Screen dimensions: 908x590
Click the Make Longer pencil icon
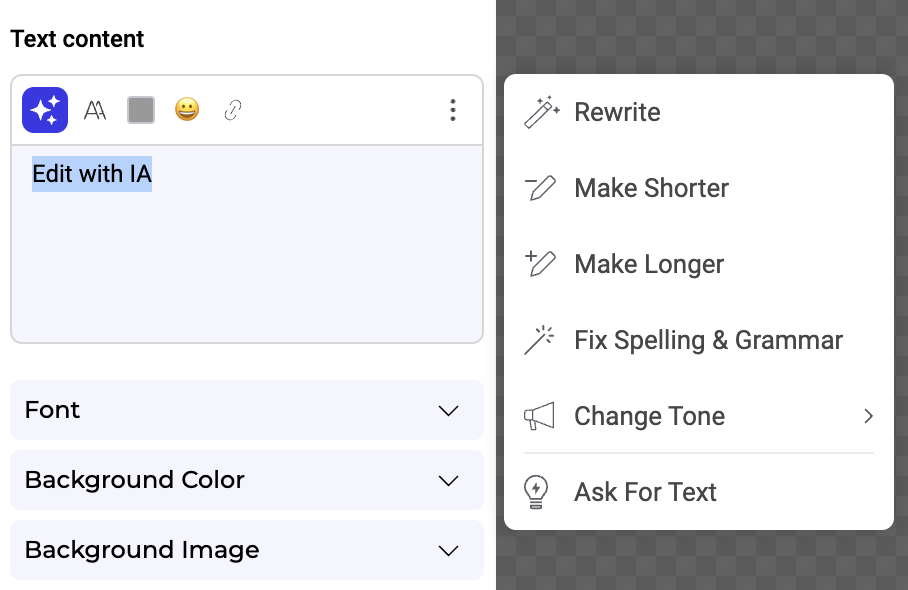tap(541, 264)
